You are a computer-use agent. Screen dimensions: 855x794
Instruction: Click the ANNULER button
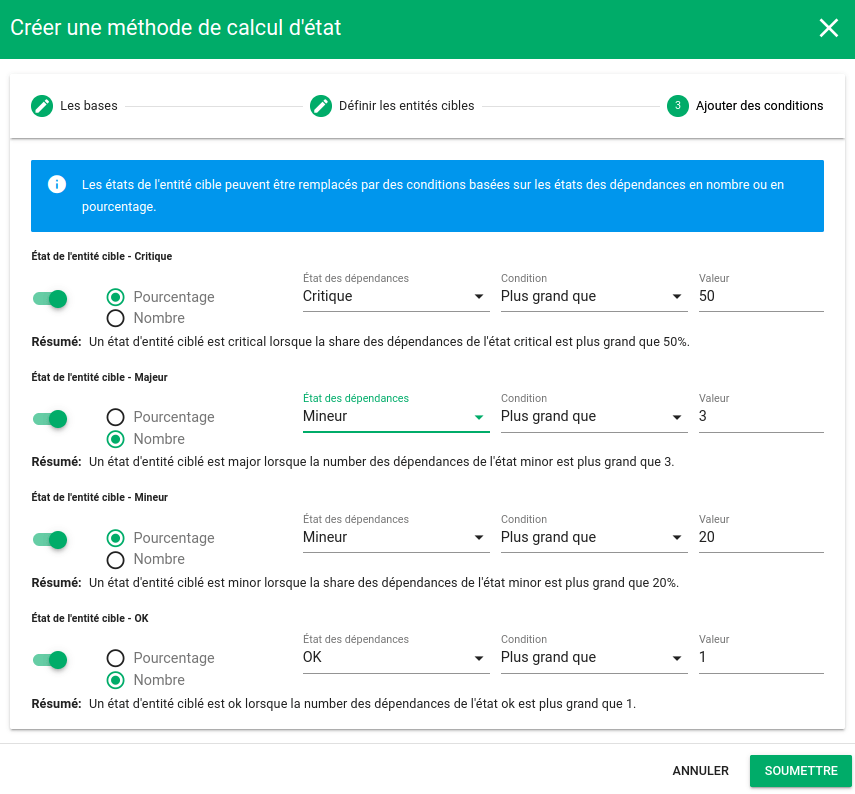click(700, 771)
